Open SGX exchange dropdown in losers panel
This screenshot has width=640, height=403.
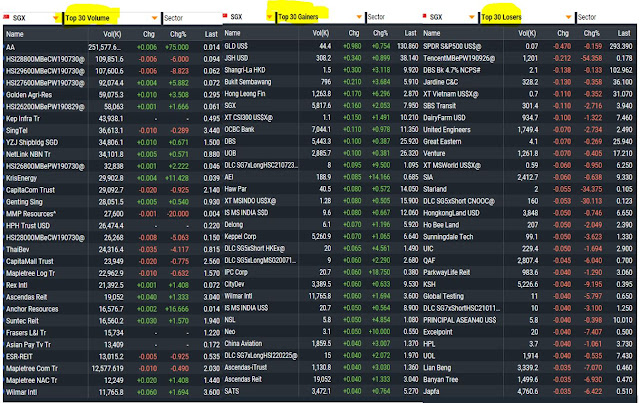click(x=471, y=17)
